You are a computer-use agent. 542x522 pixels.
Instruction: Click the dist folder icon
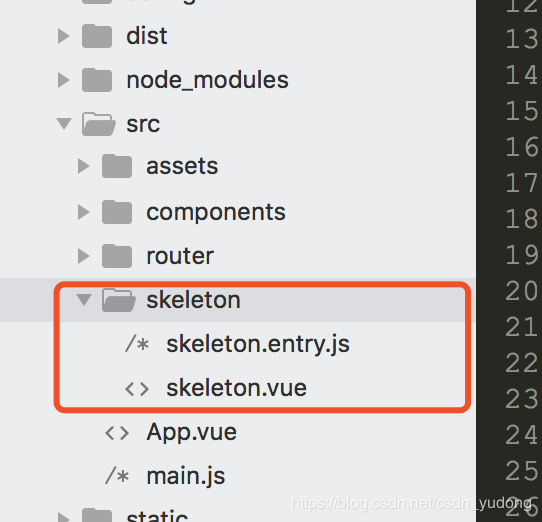(x=97, y=36)
